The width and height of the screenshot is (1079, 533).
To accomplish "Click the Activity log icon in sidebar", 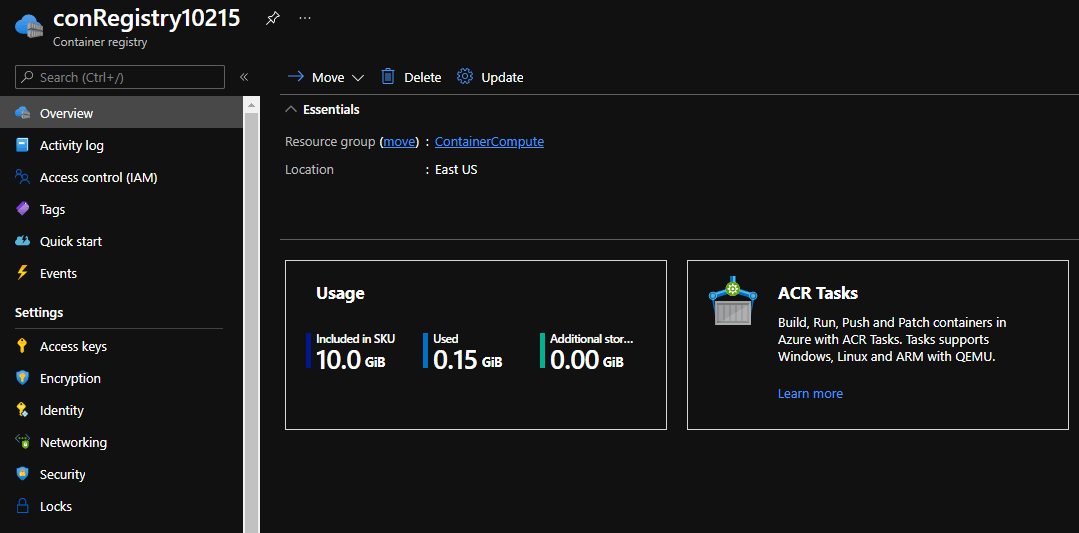I will click(22, 145).
